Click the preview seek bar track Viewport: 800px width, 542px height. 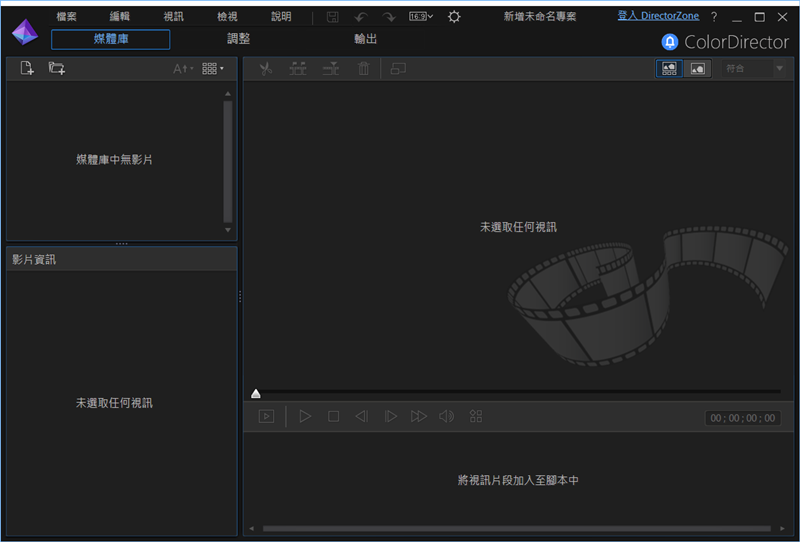(x=520, y=392)
